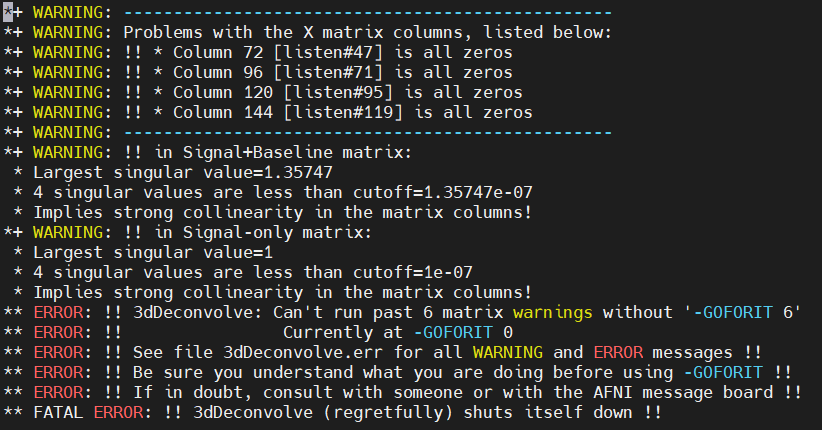Click 'Largest singular value=1.35747' line
Screen dimensions: 822x430
[x=183, y=173]
